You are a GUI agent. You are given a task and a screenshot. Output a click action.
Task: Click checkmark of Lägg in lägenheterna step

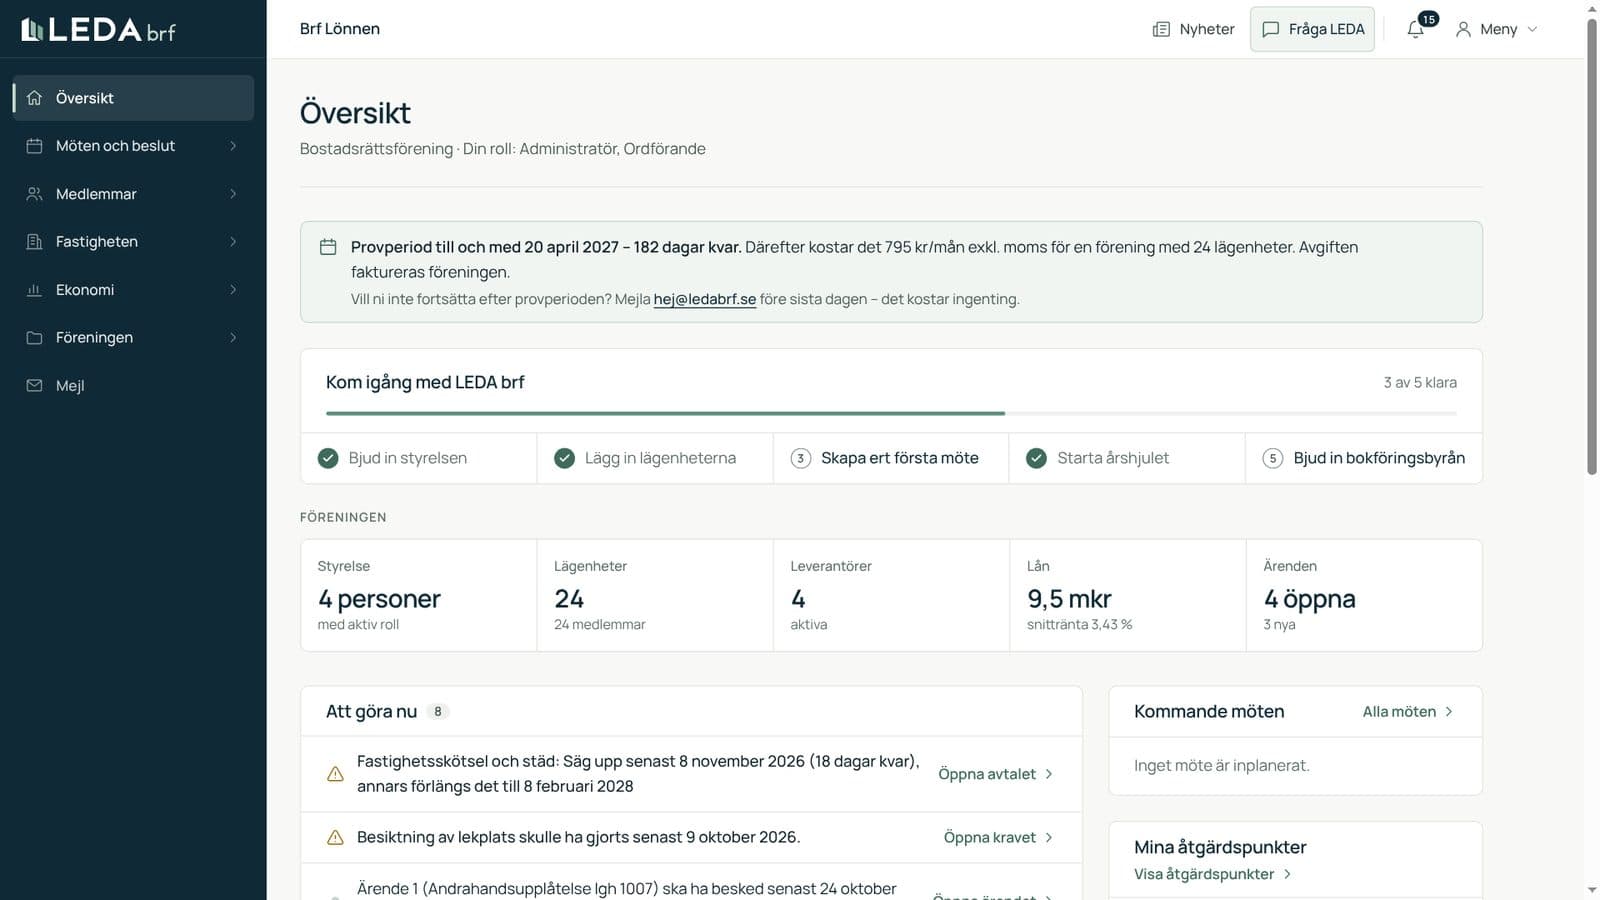[x=565, y=458]
